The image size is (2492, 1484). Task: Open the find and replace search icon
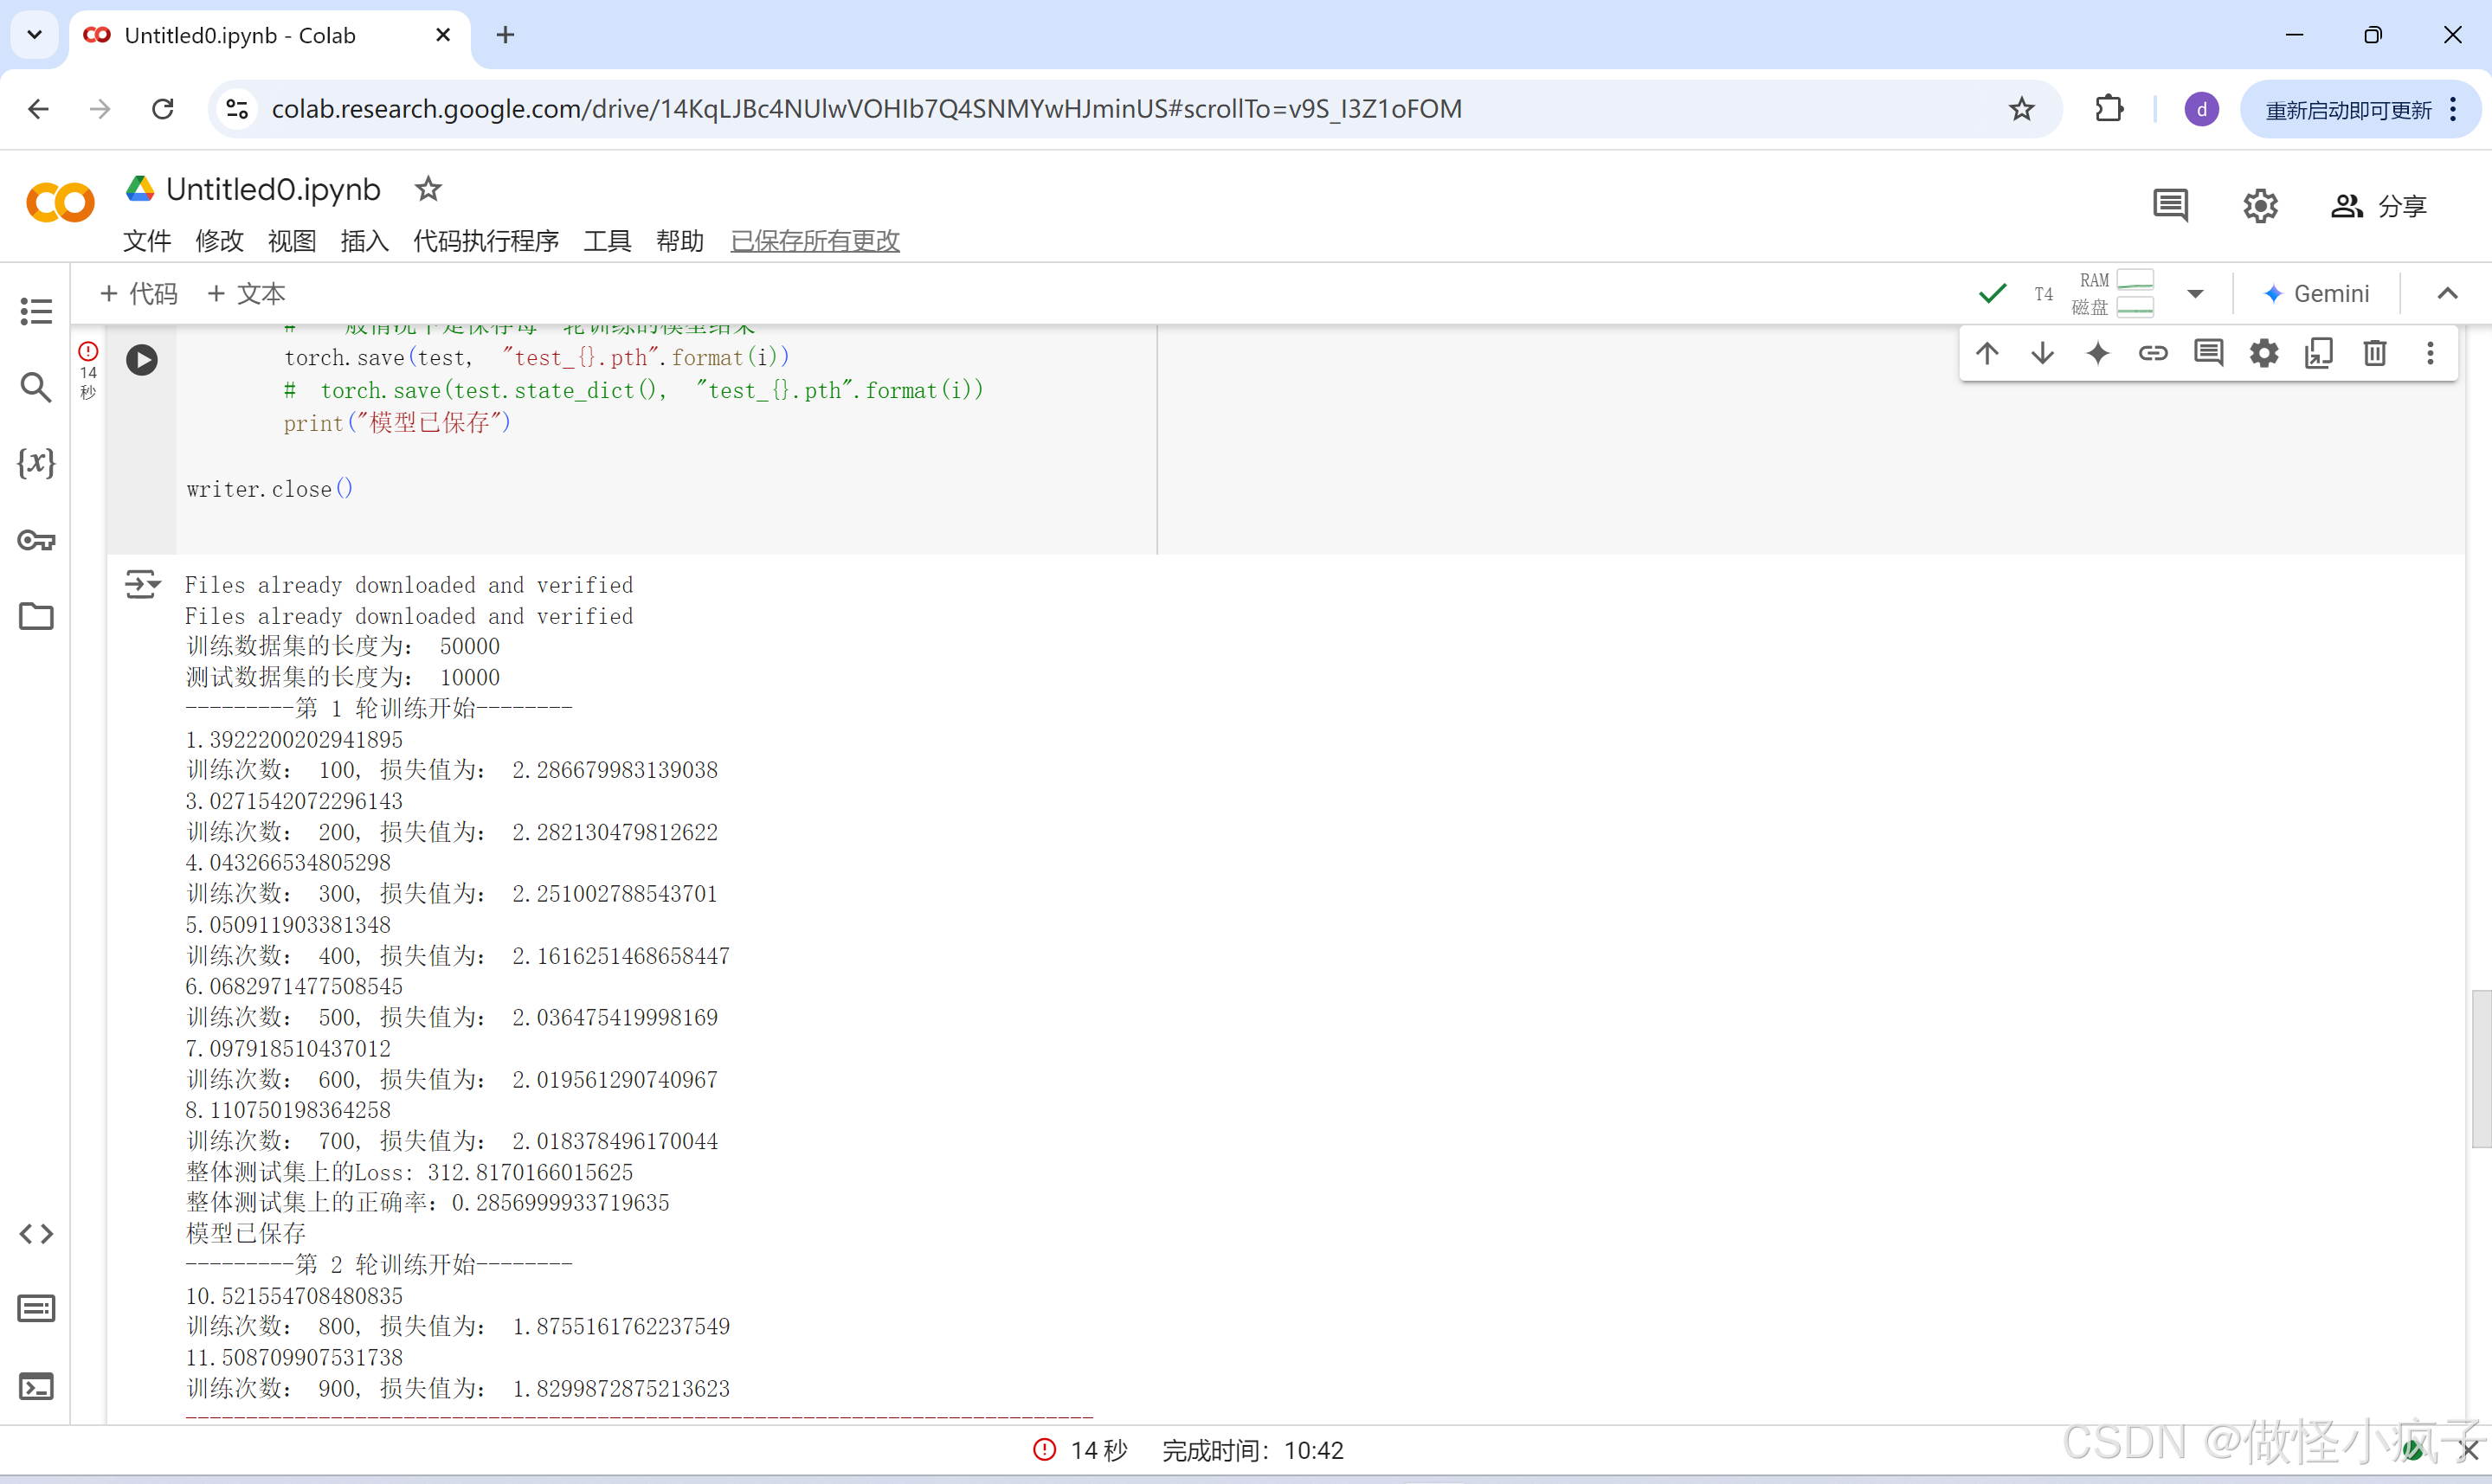pyautogui.click(x=36, y=387)
